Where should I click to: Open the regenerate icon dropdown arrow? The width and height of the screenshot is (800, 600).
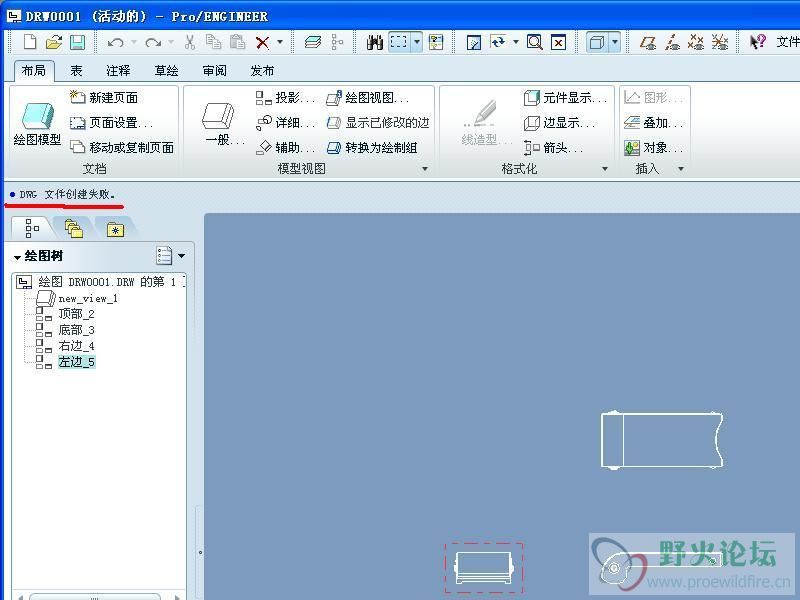pyautogui.click(x=516, y=42)
